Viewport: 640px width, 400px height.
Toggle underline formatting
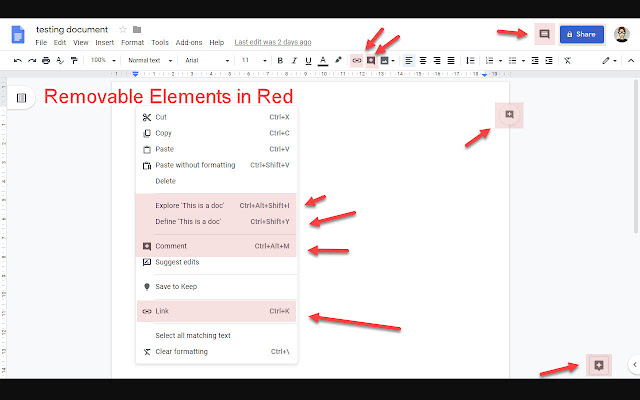[x=308, y=60]
